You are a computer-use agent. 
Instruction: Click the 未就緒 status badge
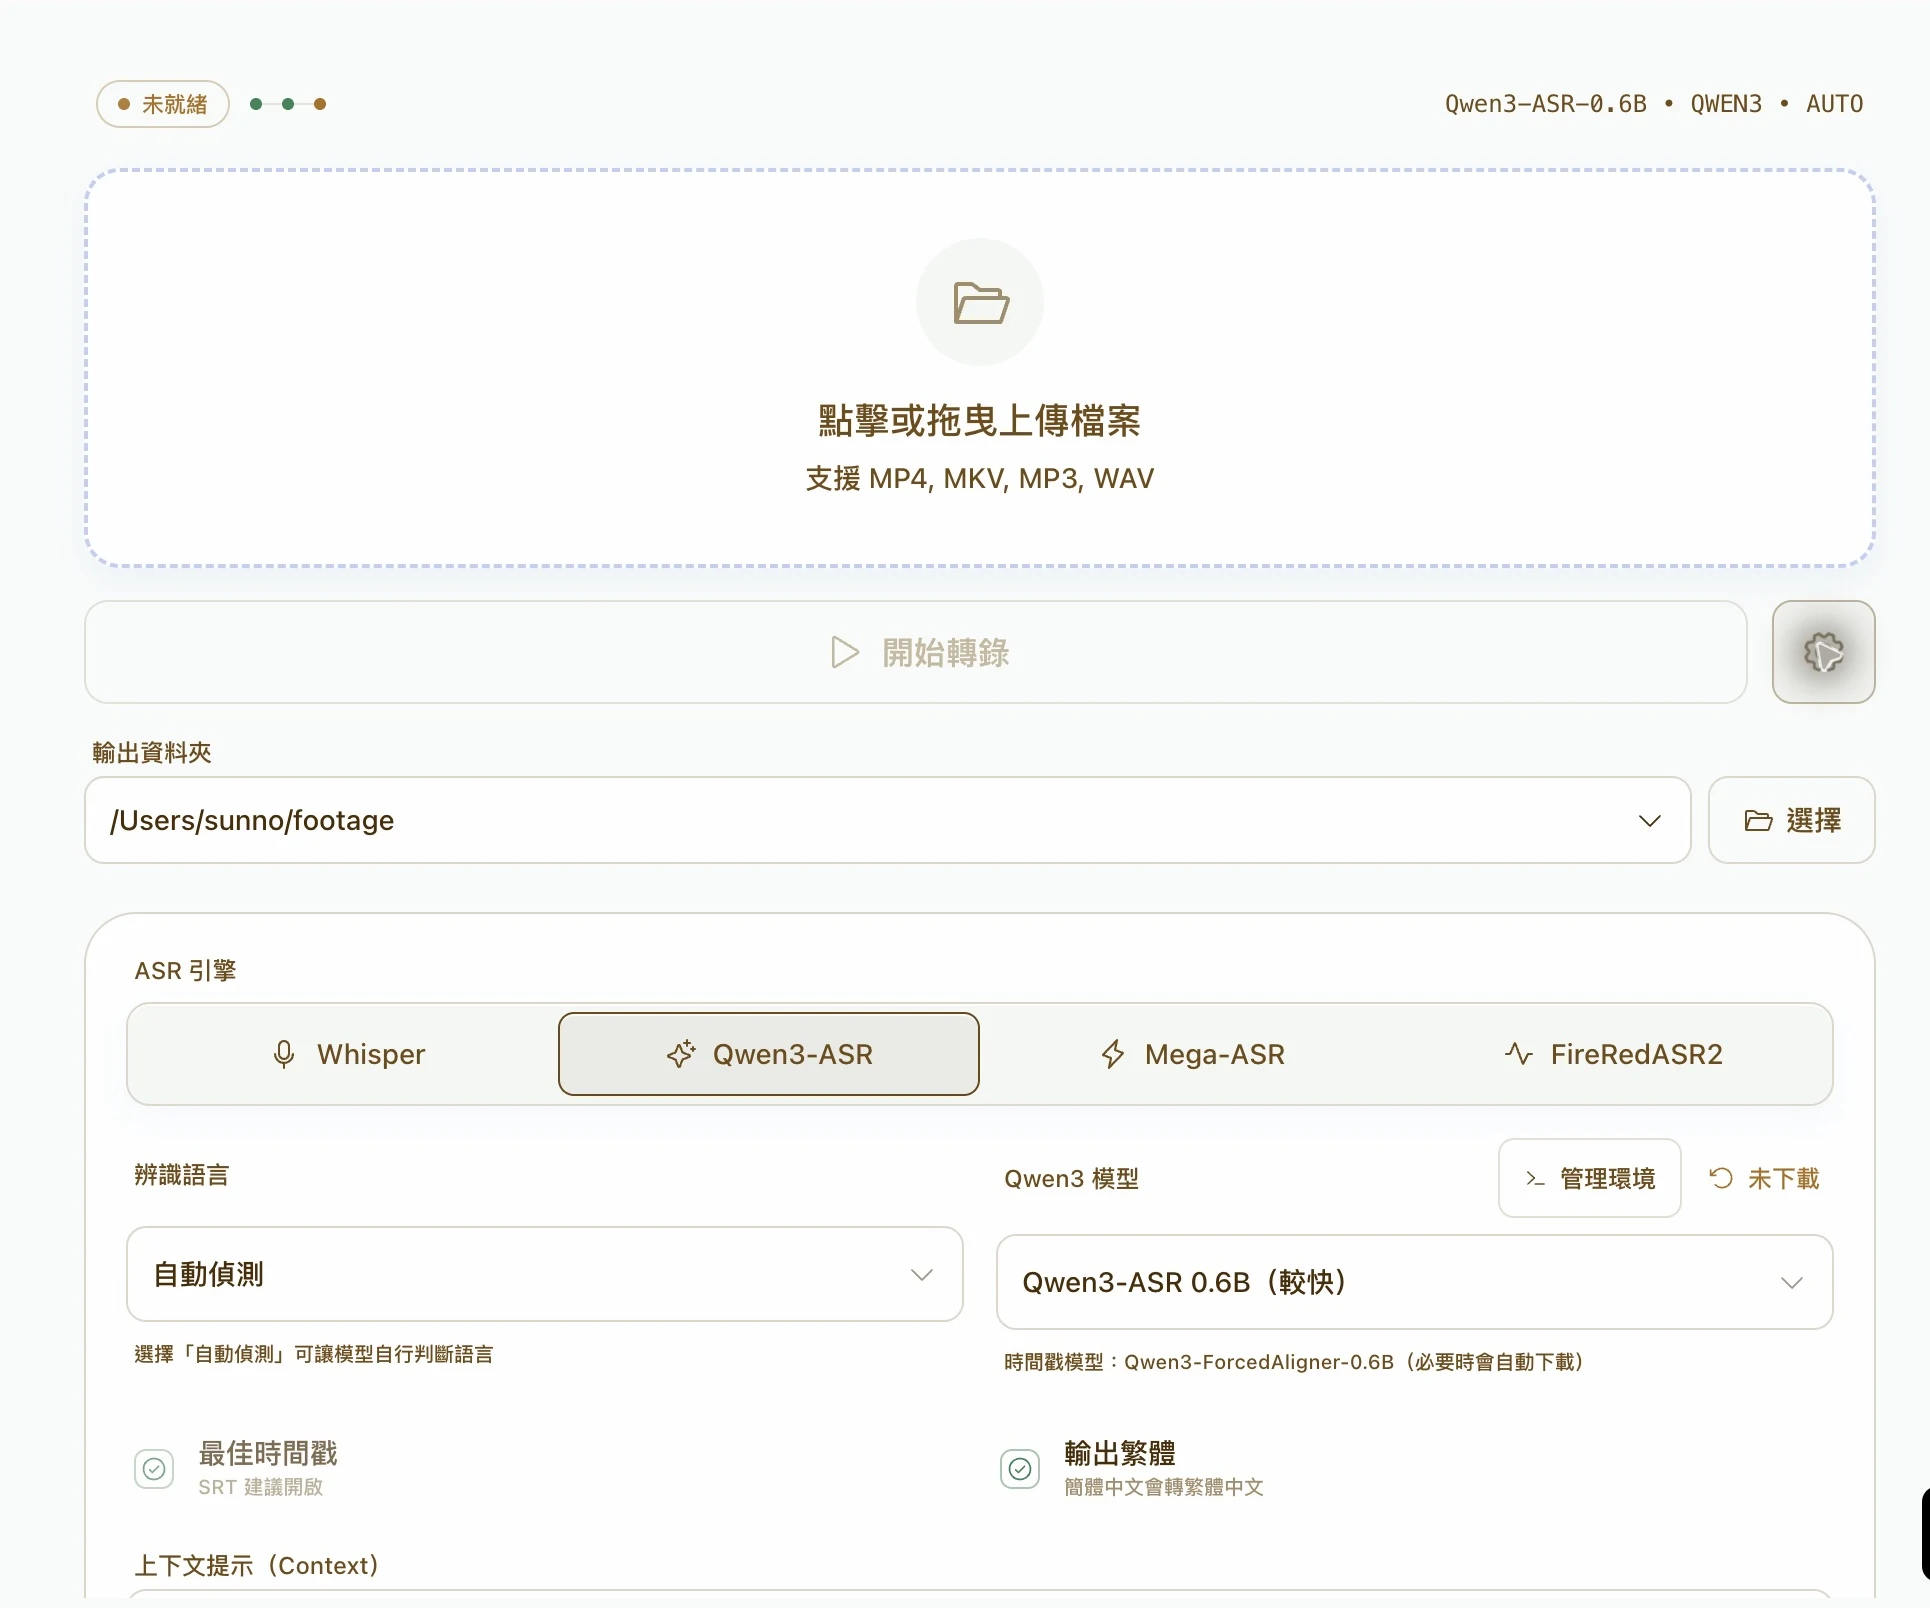point(163,104)
